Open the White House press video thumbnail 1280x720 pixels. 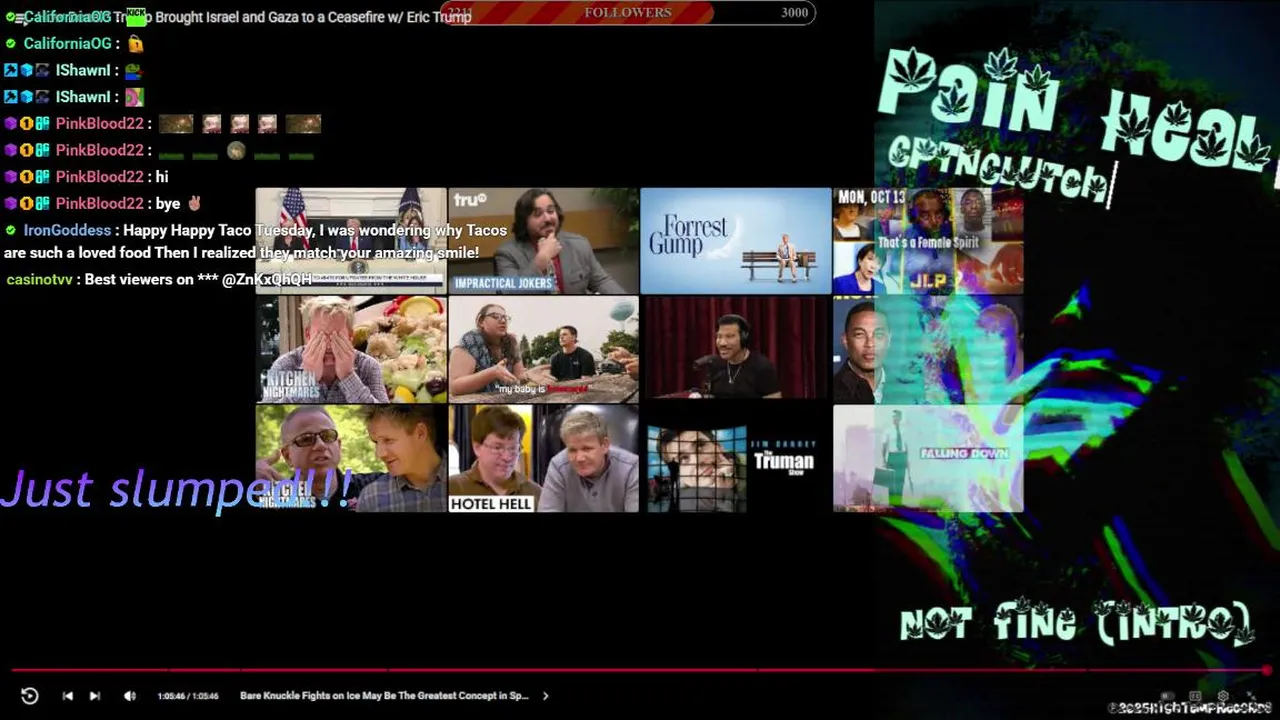[351, 241]
